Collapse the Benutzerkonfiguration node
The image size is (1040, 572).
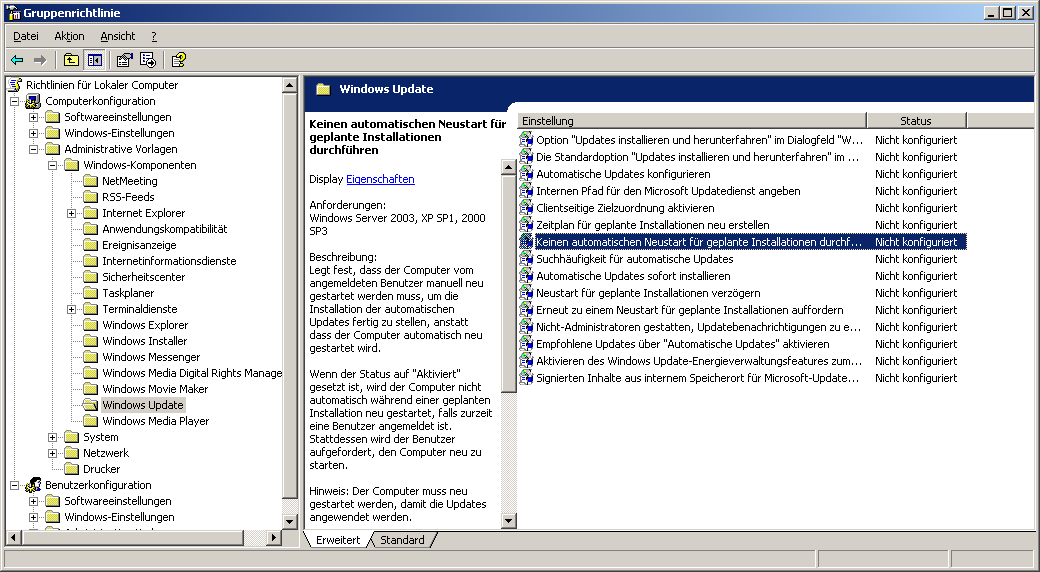tap(15, 486)
